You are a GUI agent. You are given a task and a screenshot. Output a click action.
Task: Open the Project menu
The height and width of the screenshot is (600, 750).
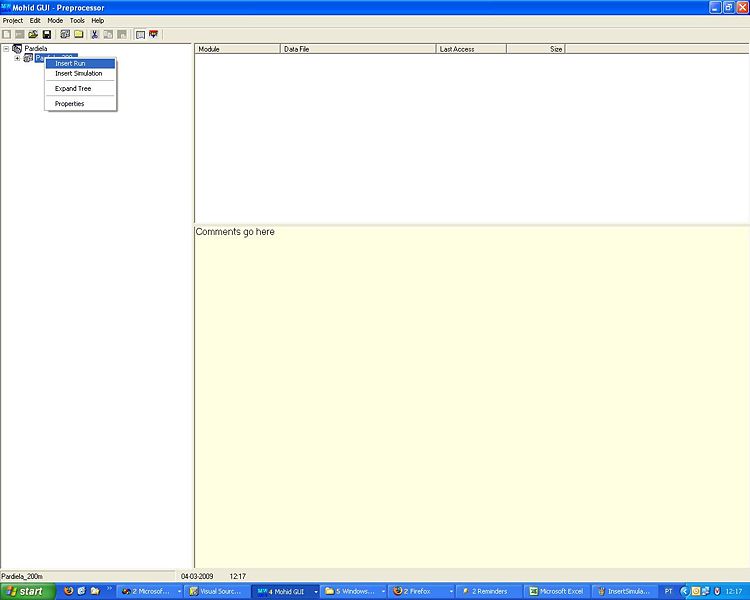(x=13, y=21)
